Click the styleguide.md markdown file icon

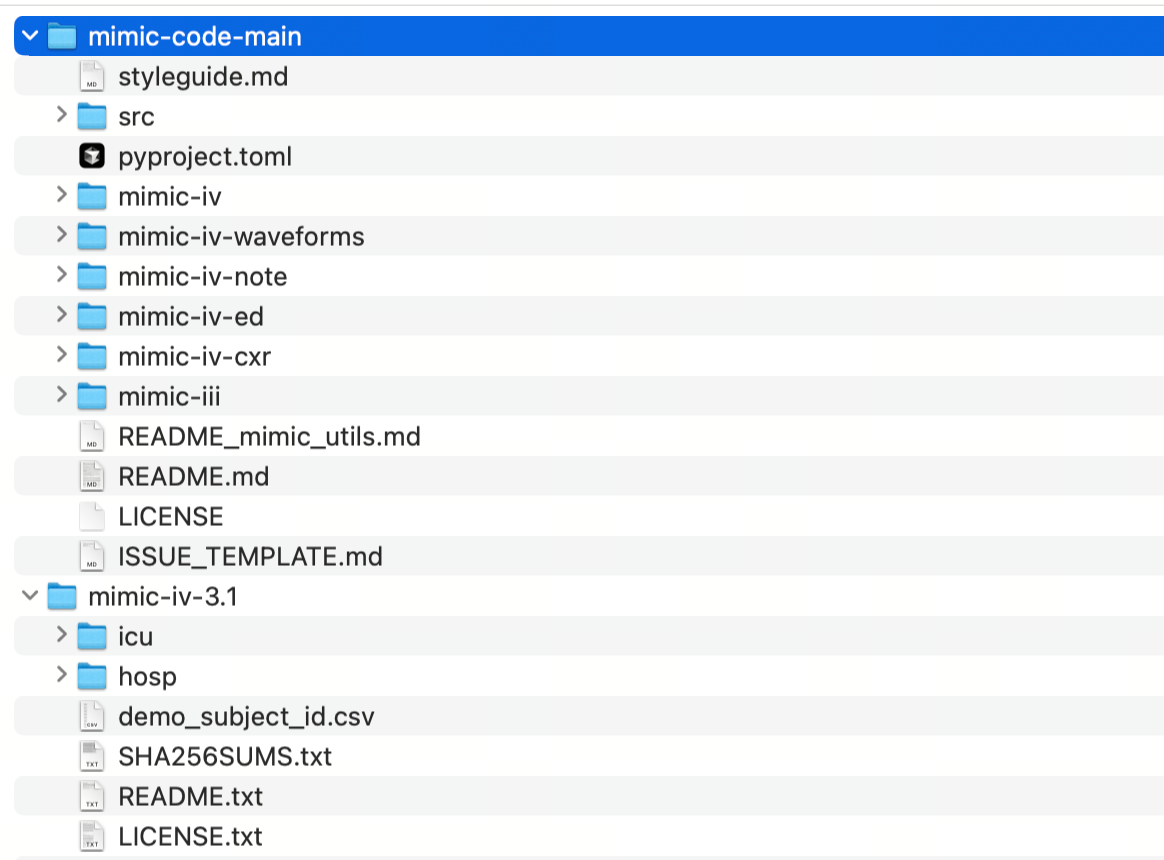(92, 77)
